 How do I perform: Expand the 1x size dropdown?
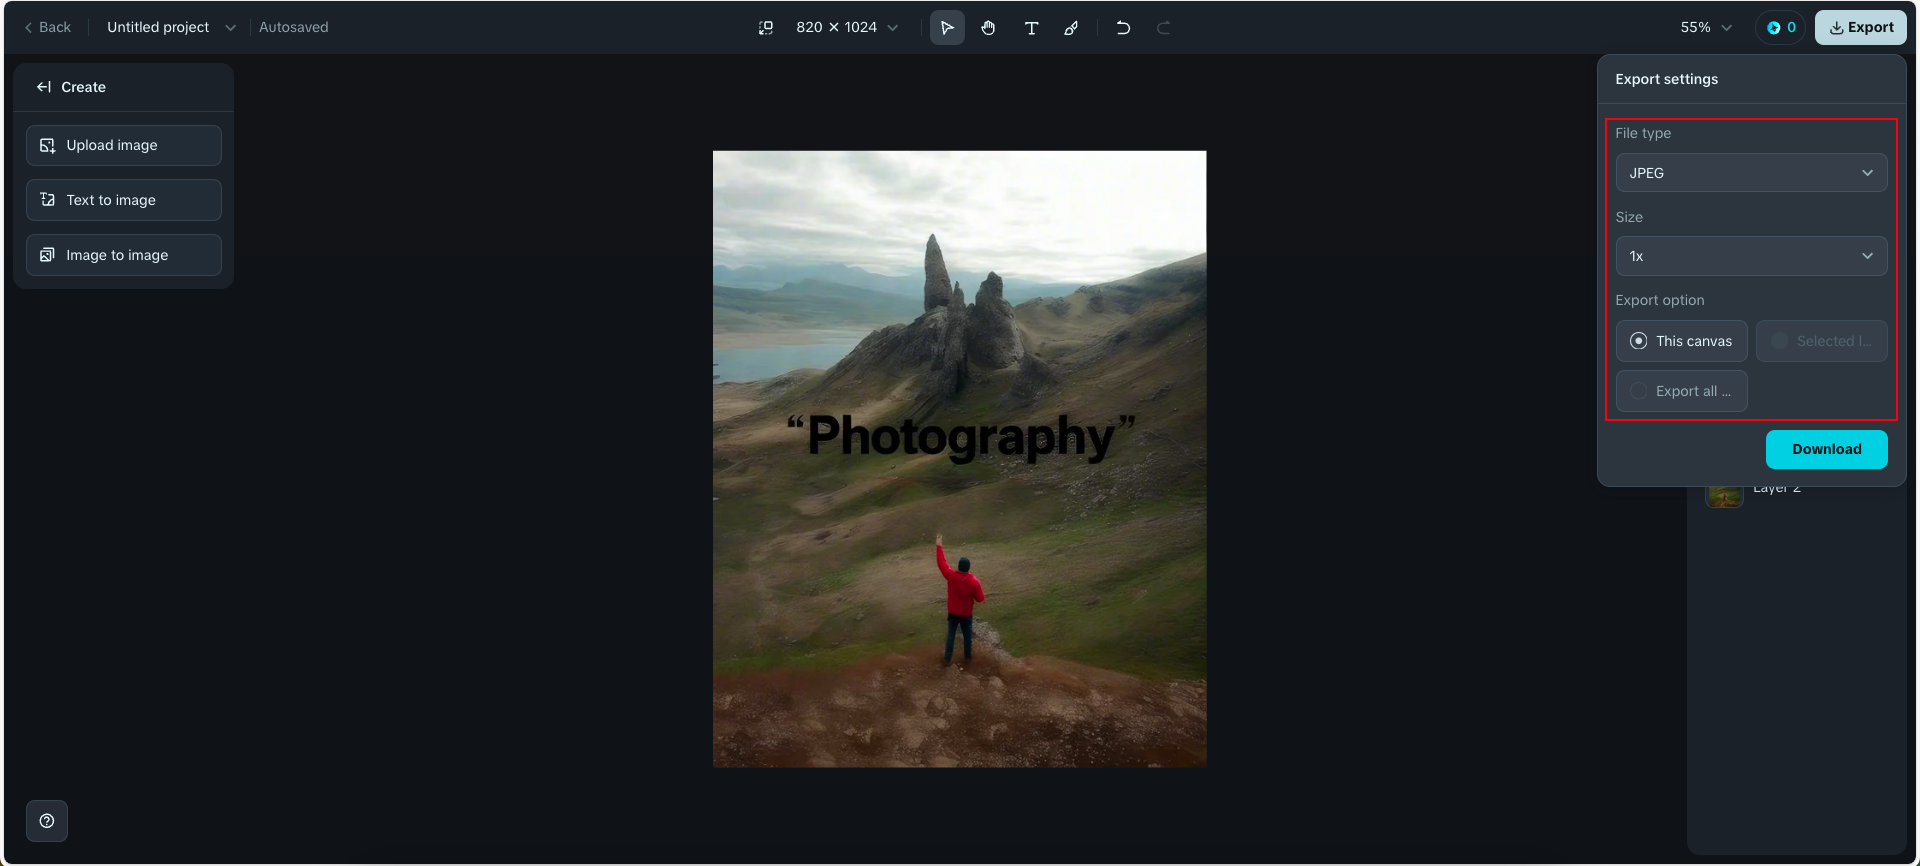(x=1751, y=256)
